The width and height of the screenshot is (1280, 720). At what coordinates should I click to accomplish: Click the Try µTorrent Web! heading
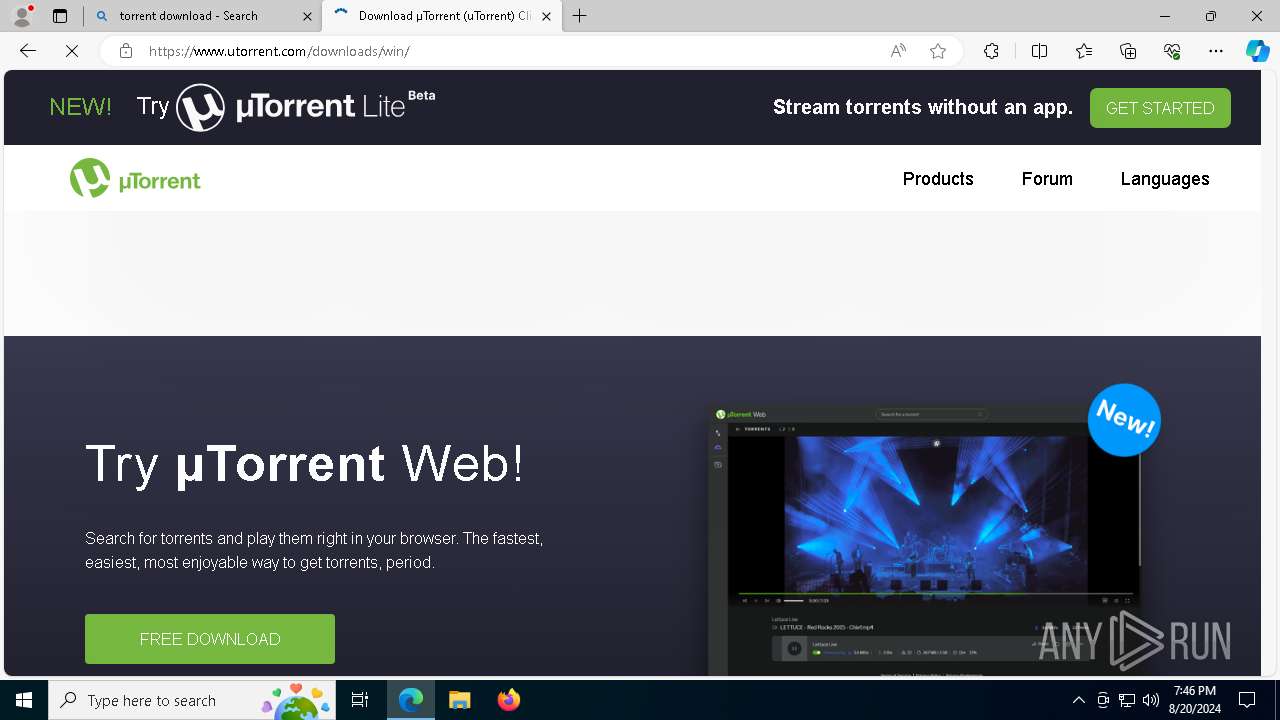click(305, 464)
